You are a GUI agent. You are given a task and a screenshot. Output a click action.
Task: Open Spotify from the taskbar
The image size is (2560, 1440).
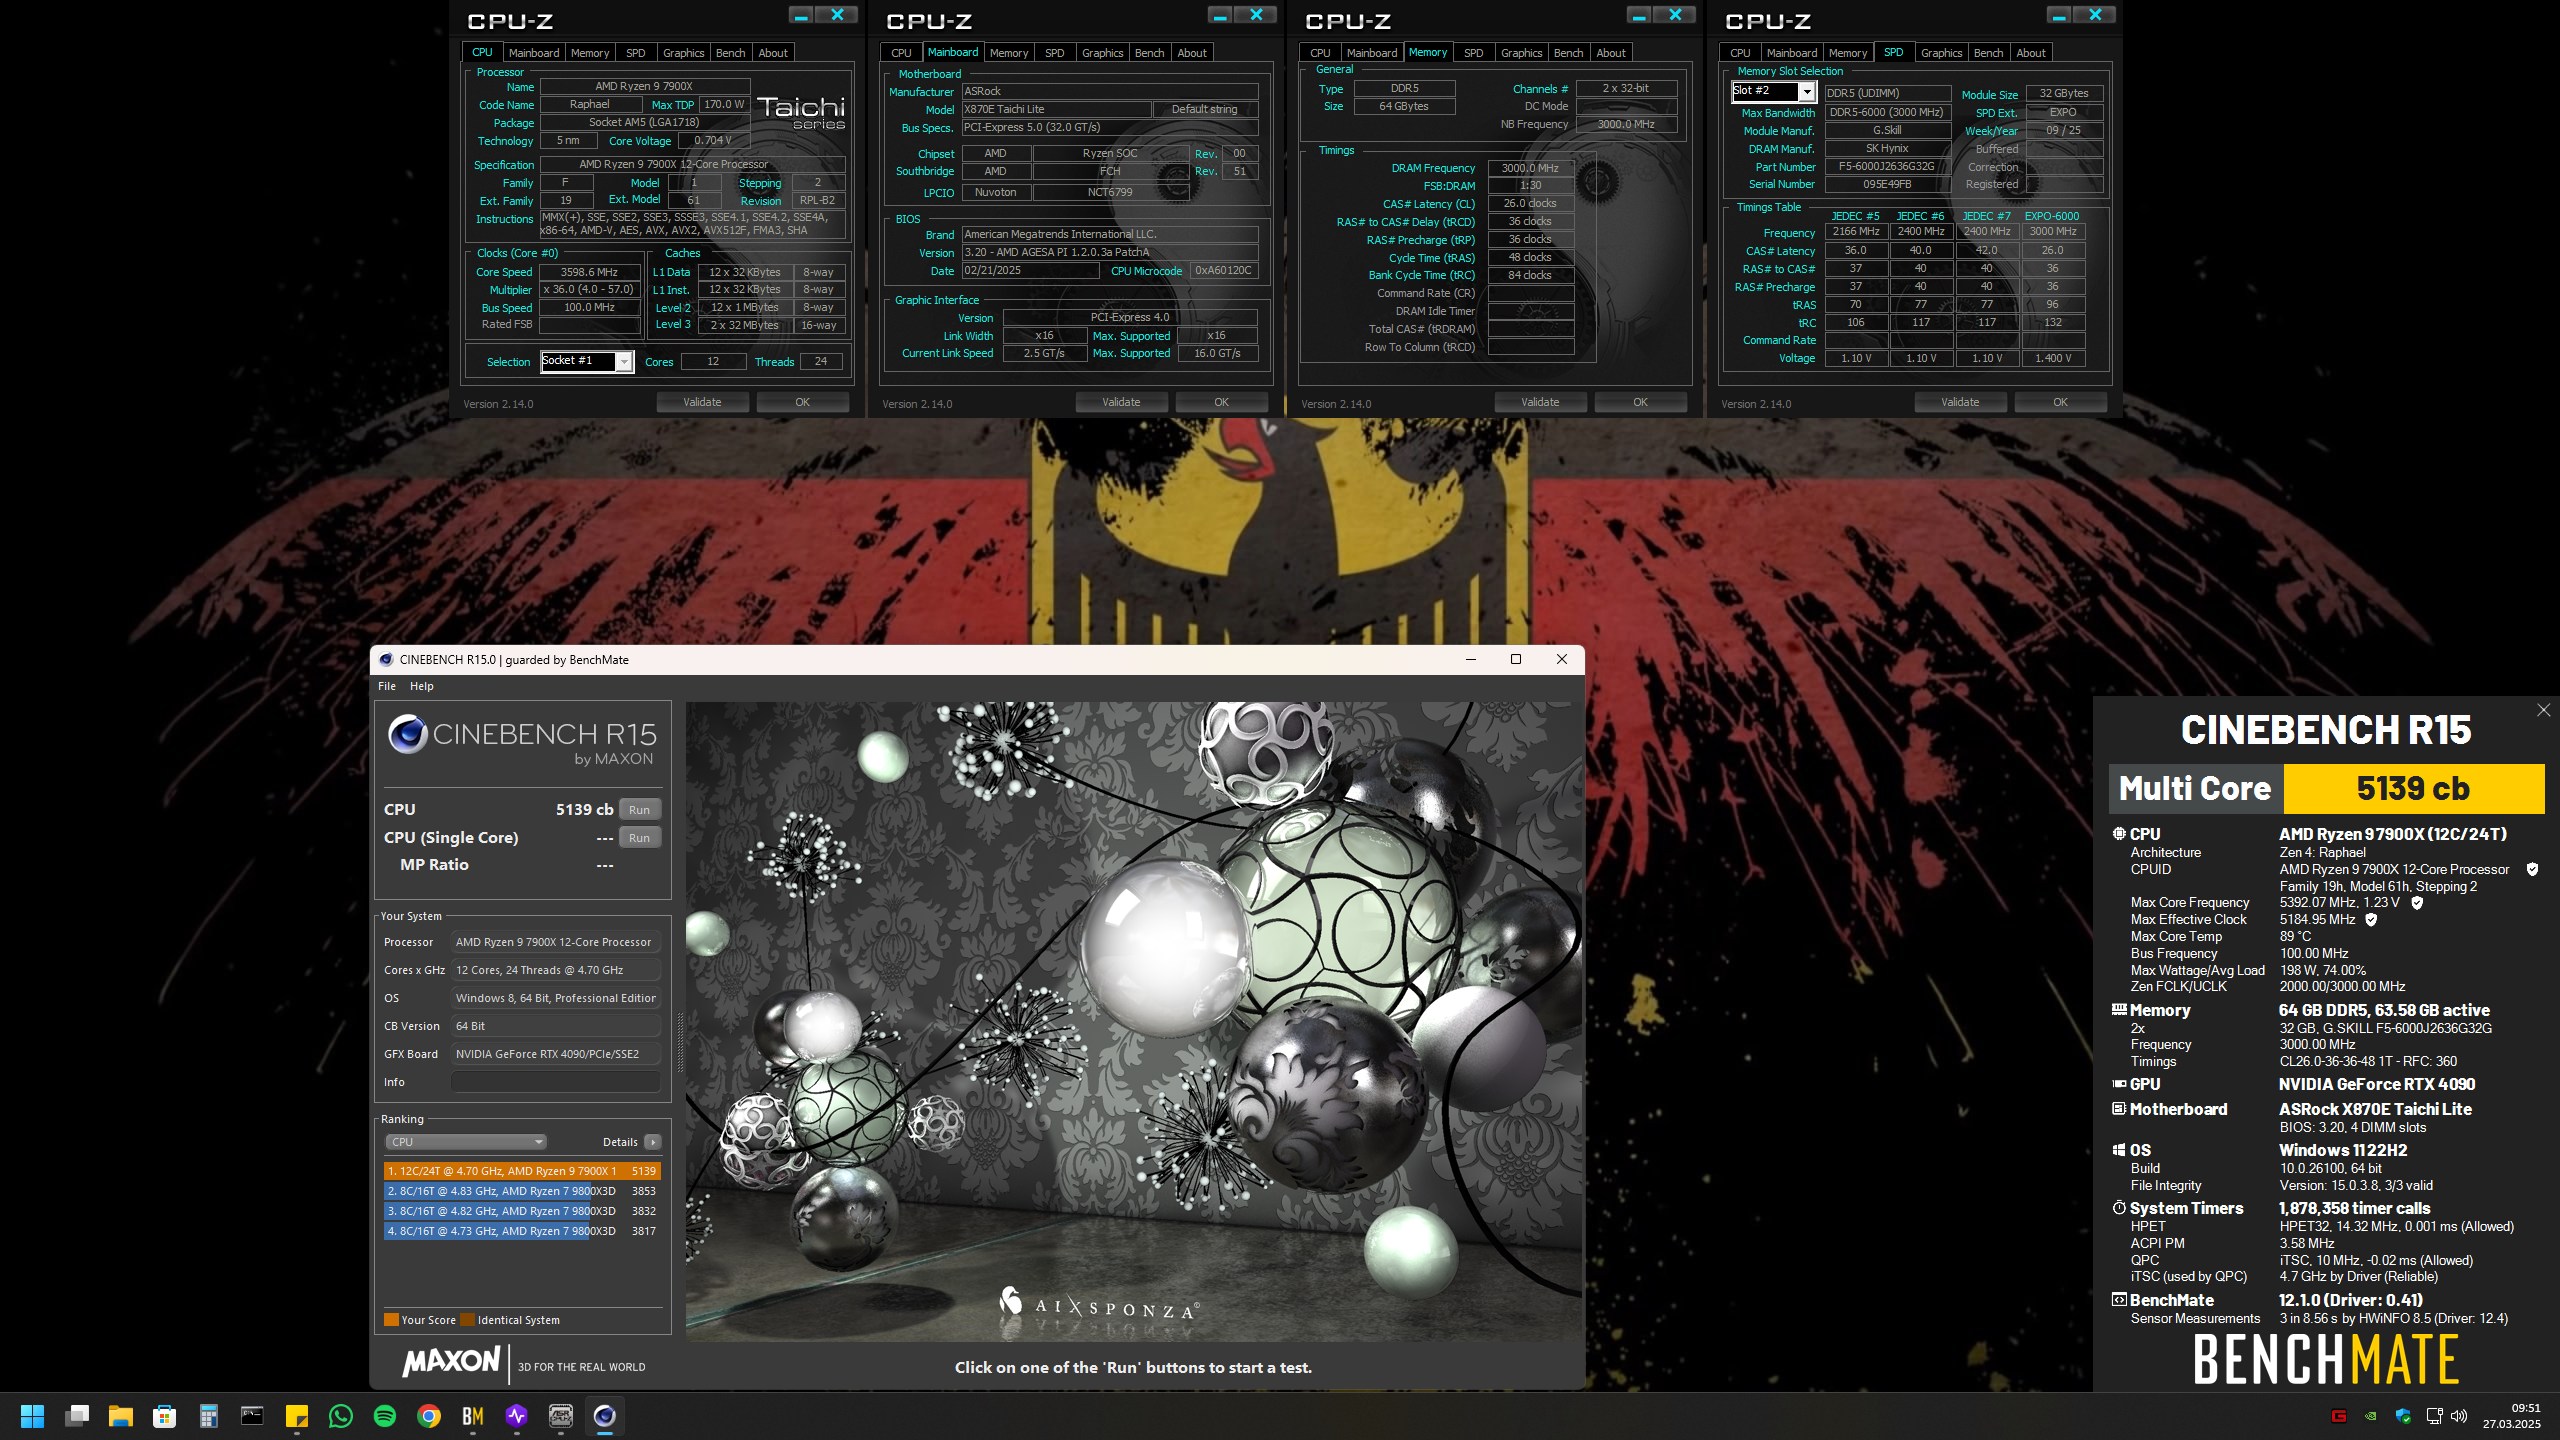385,1416
